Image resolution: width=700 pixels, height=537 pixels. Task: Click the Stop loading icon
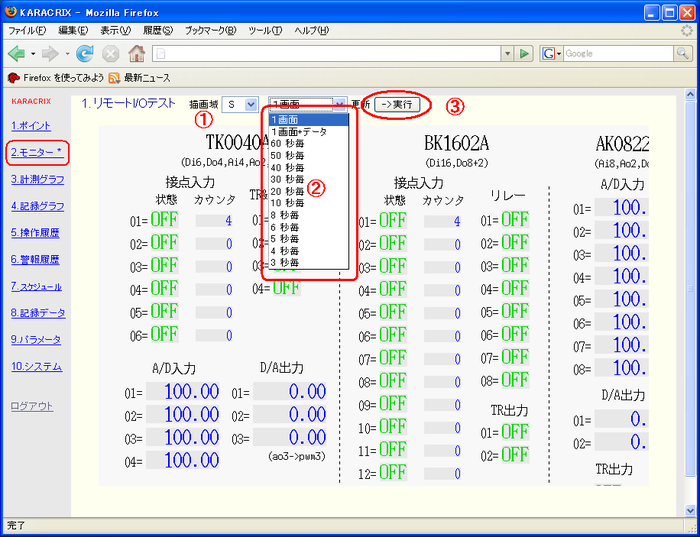(x=110, y=54)
